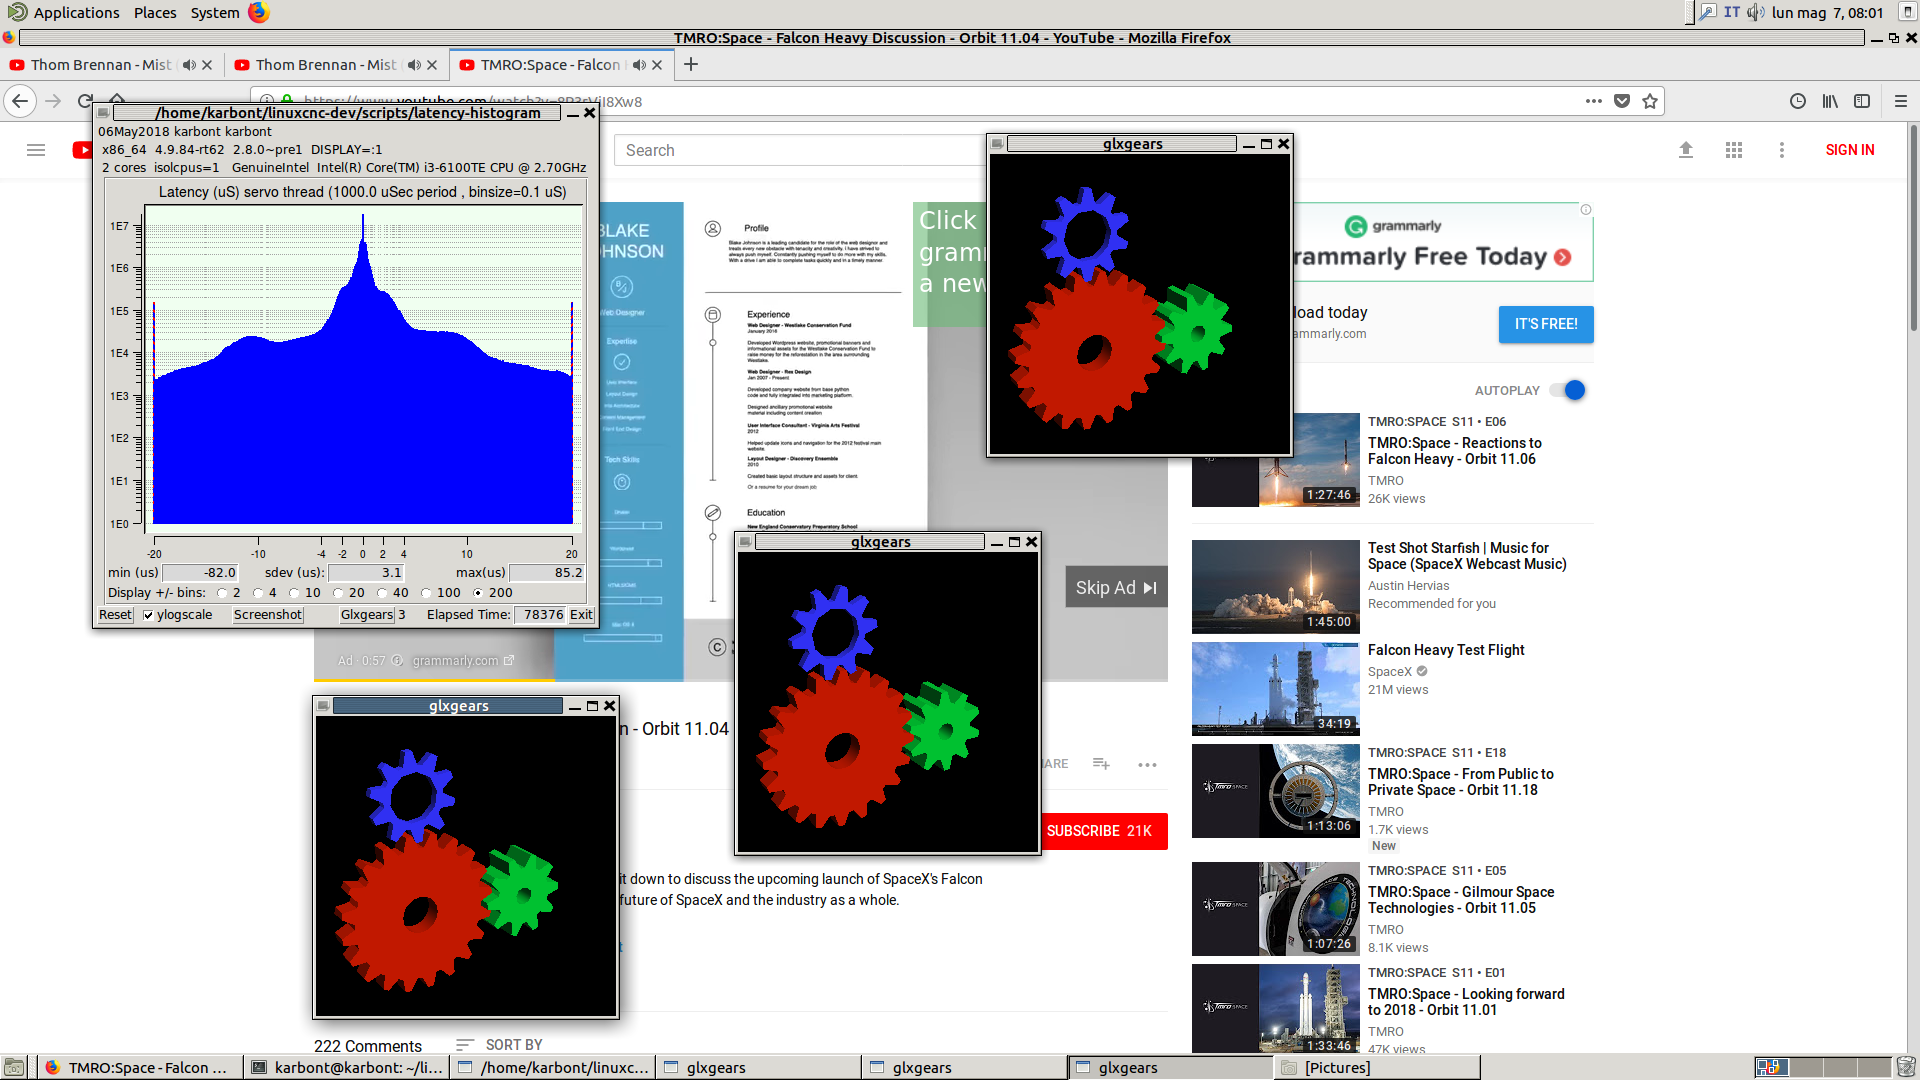The width and height of the screenshot is (1920, 1080).
Task: Click Screenshot button in latency-histogram window
Action: click(268, 615)
